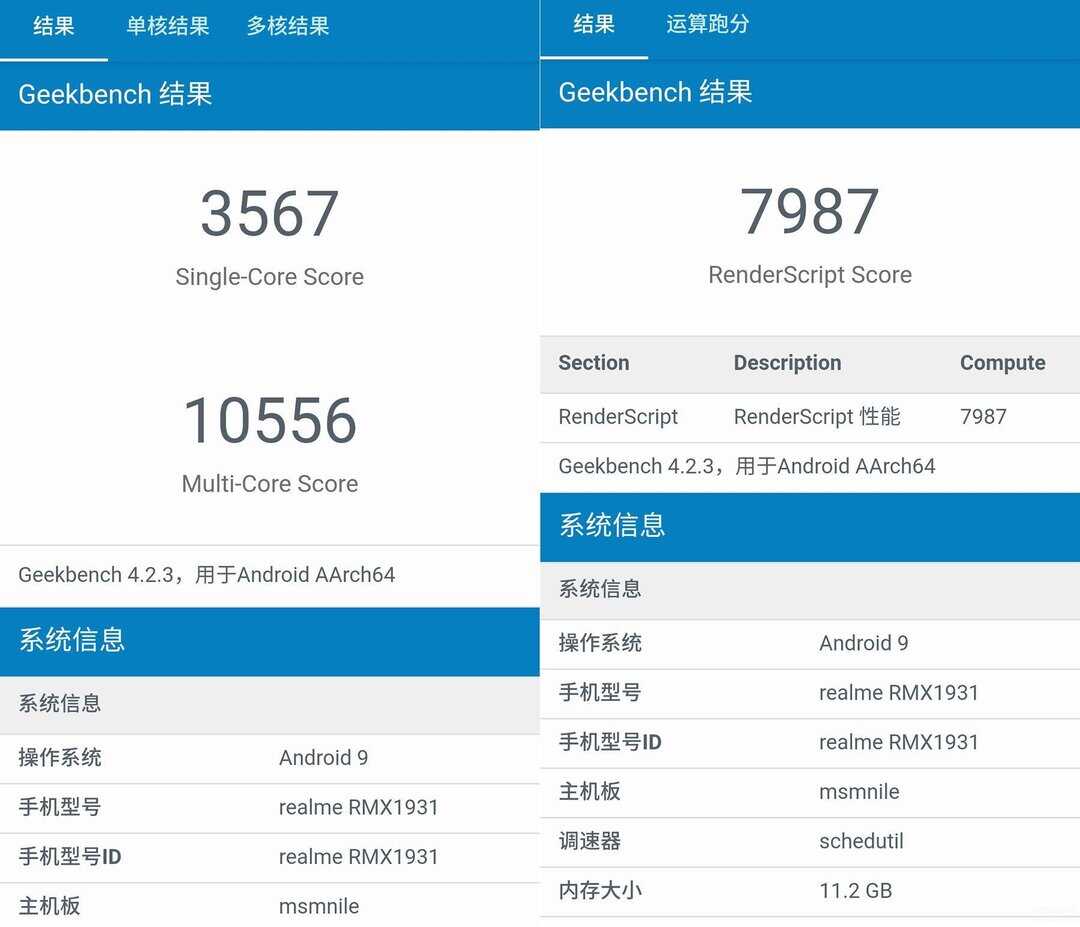Image resolution: width=1080 pixels, height=927 pixels.
Task: Switch to the 单核结果 tab
Action: 167,26
